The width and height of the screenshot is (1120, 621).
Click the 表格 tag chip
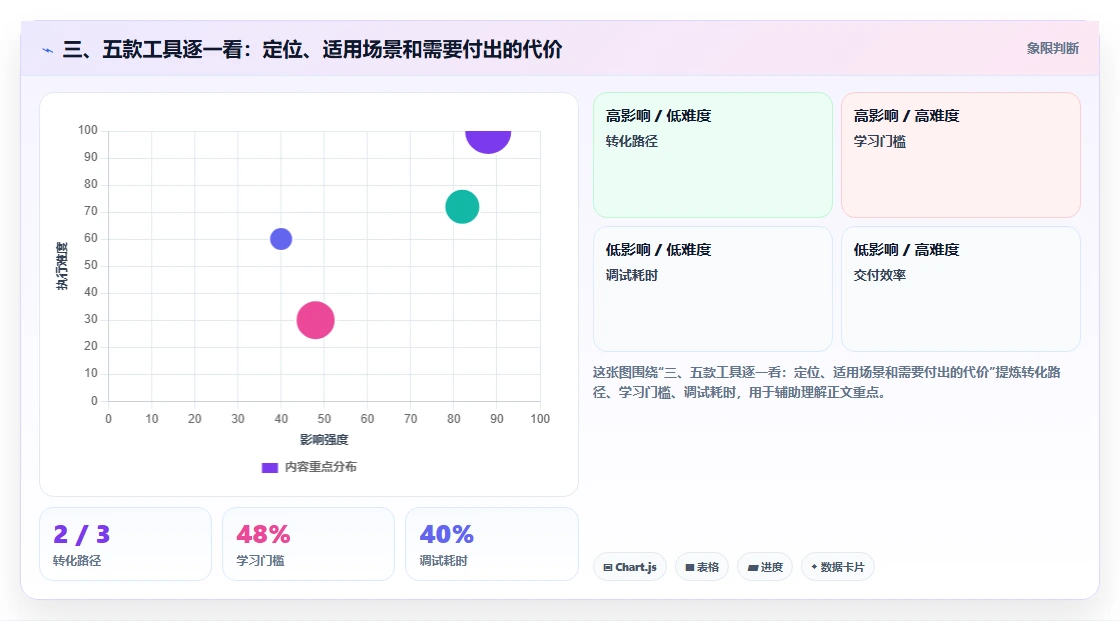(x=701, y=567)
